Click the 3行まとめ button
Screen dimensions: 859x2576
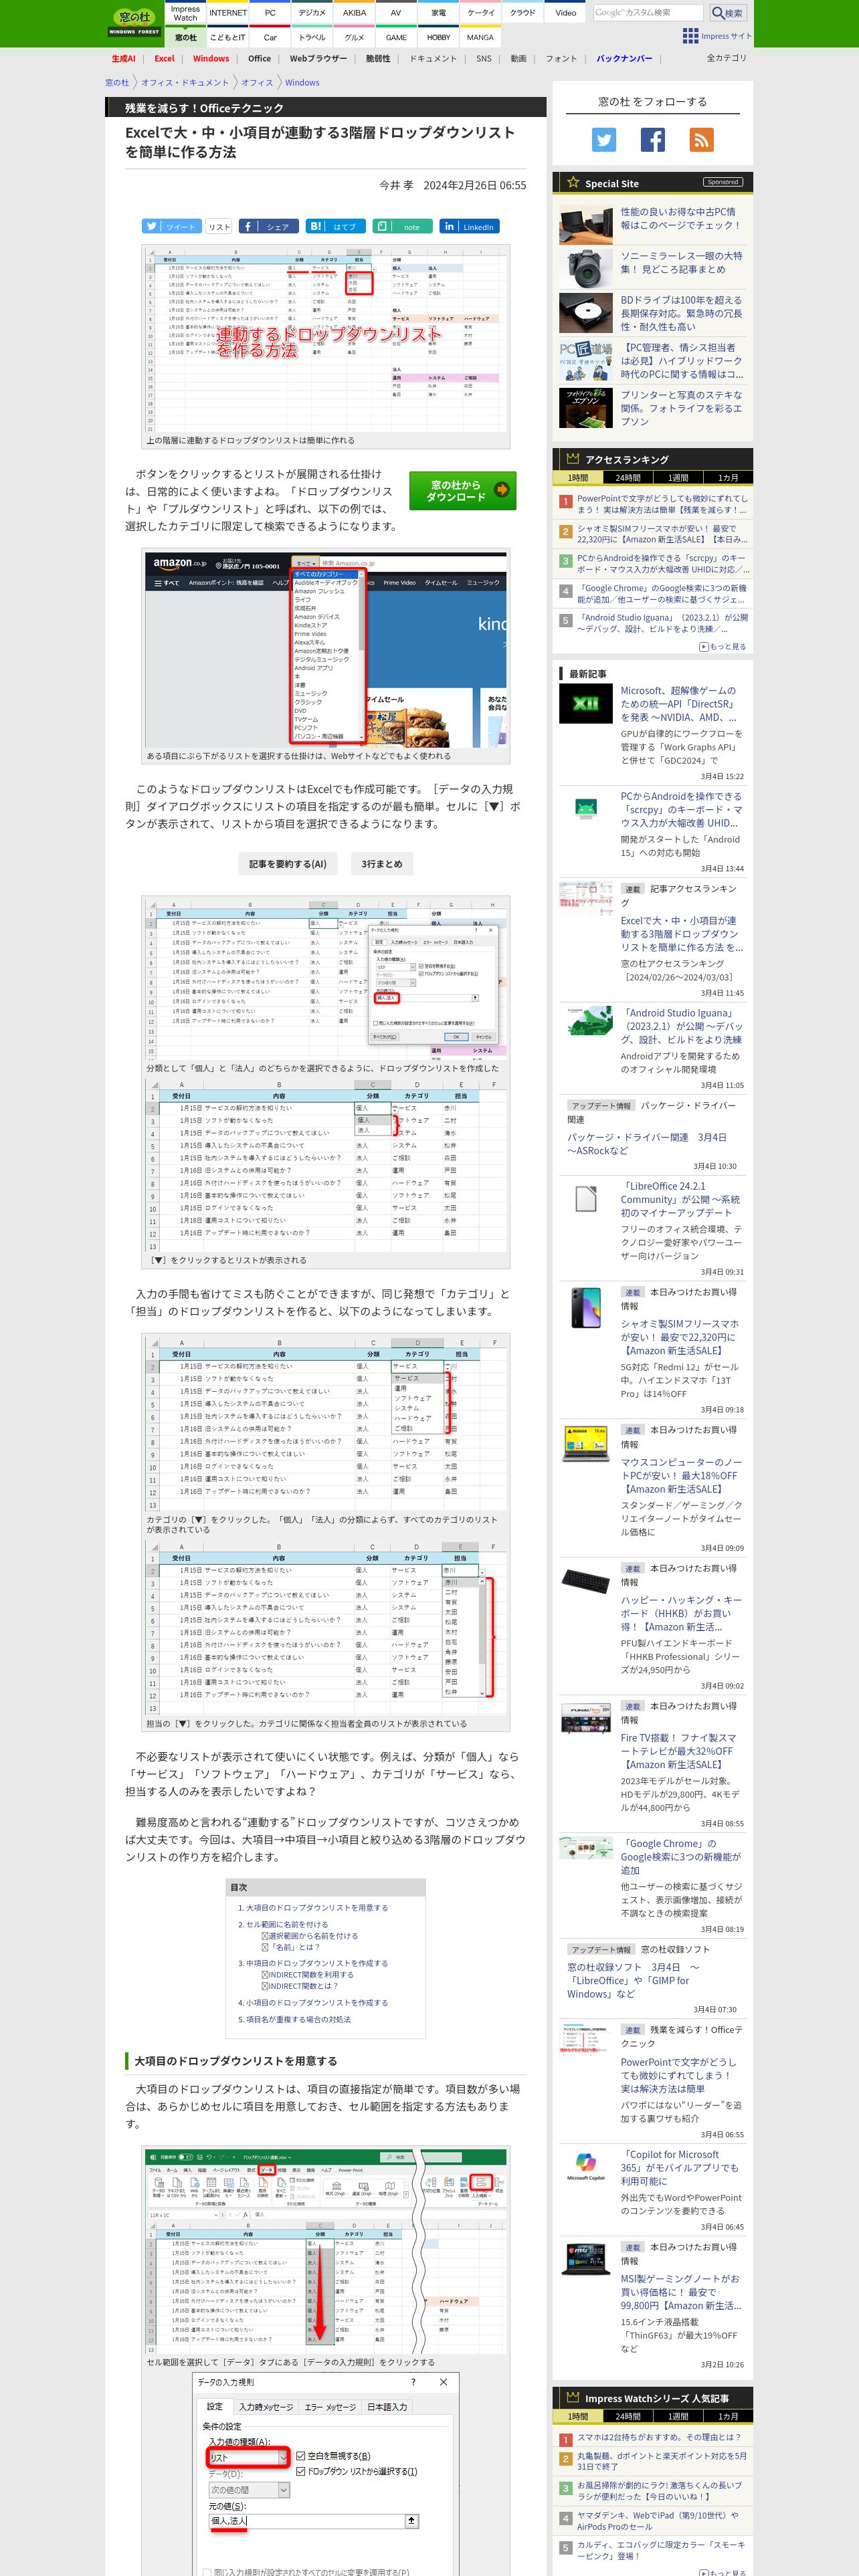coord(381,864)
